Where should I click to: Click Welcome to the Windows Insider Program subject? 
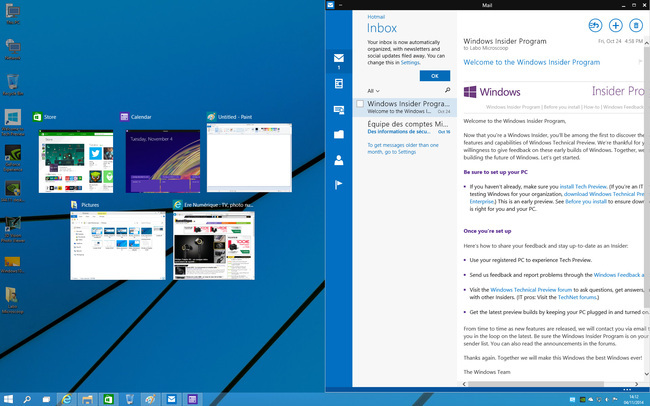pyautogui.click(x=531, y=62)
